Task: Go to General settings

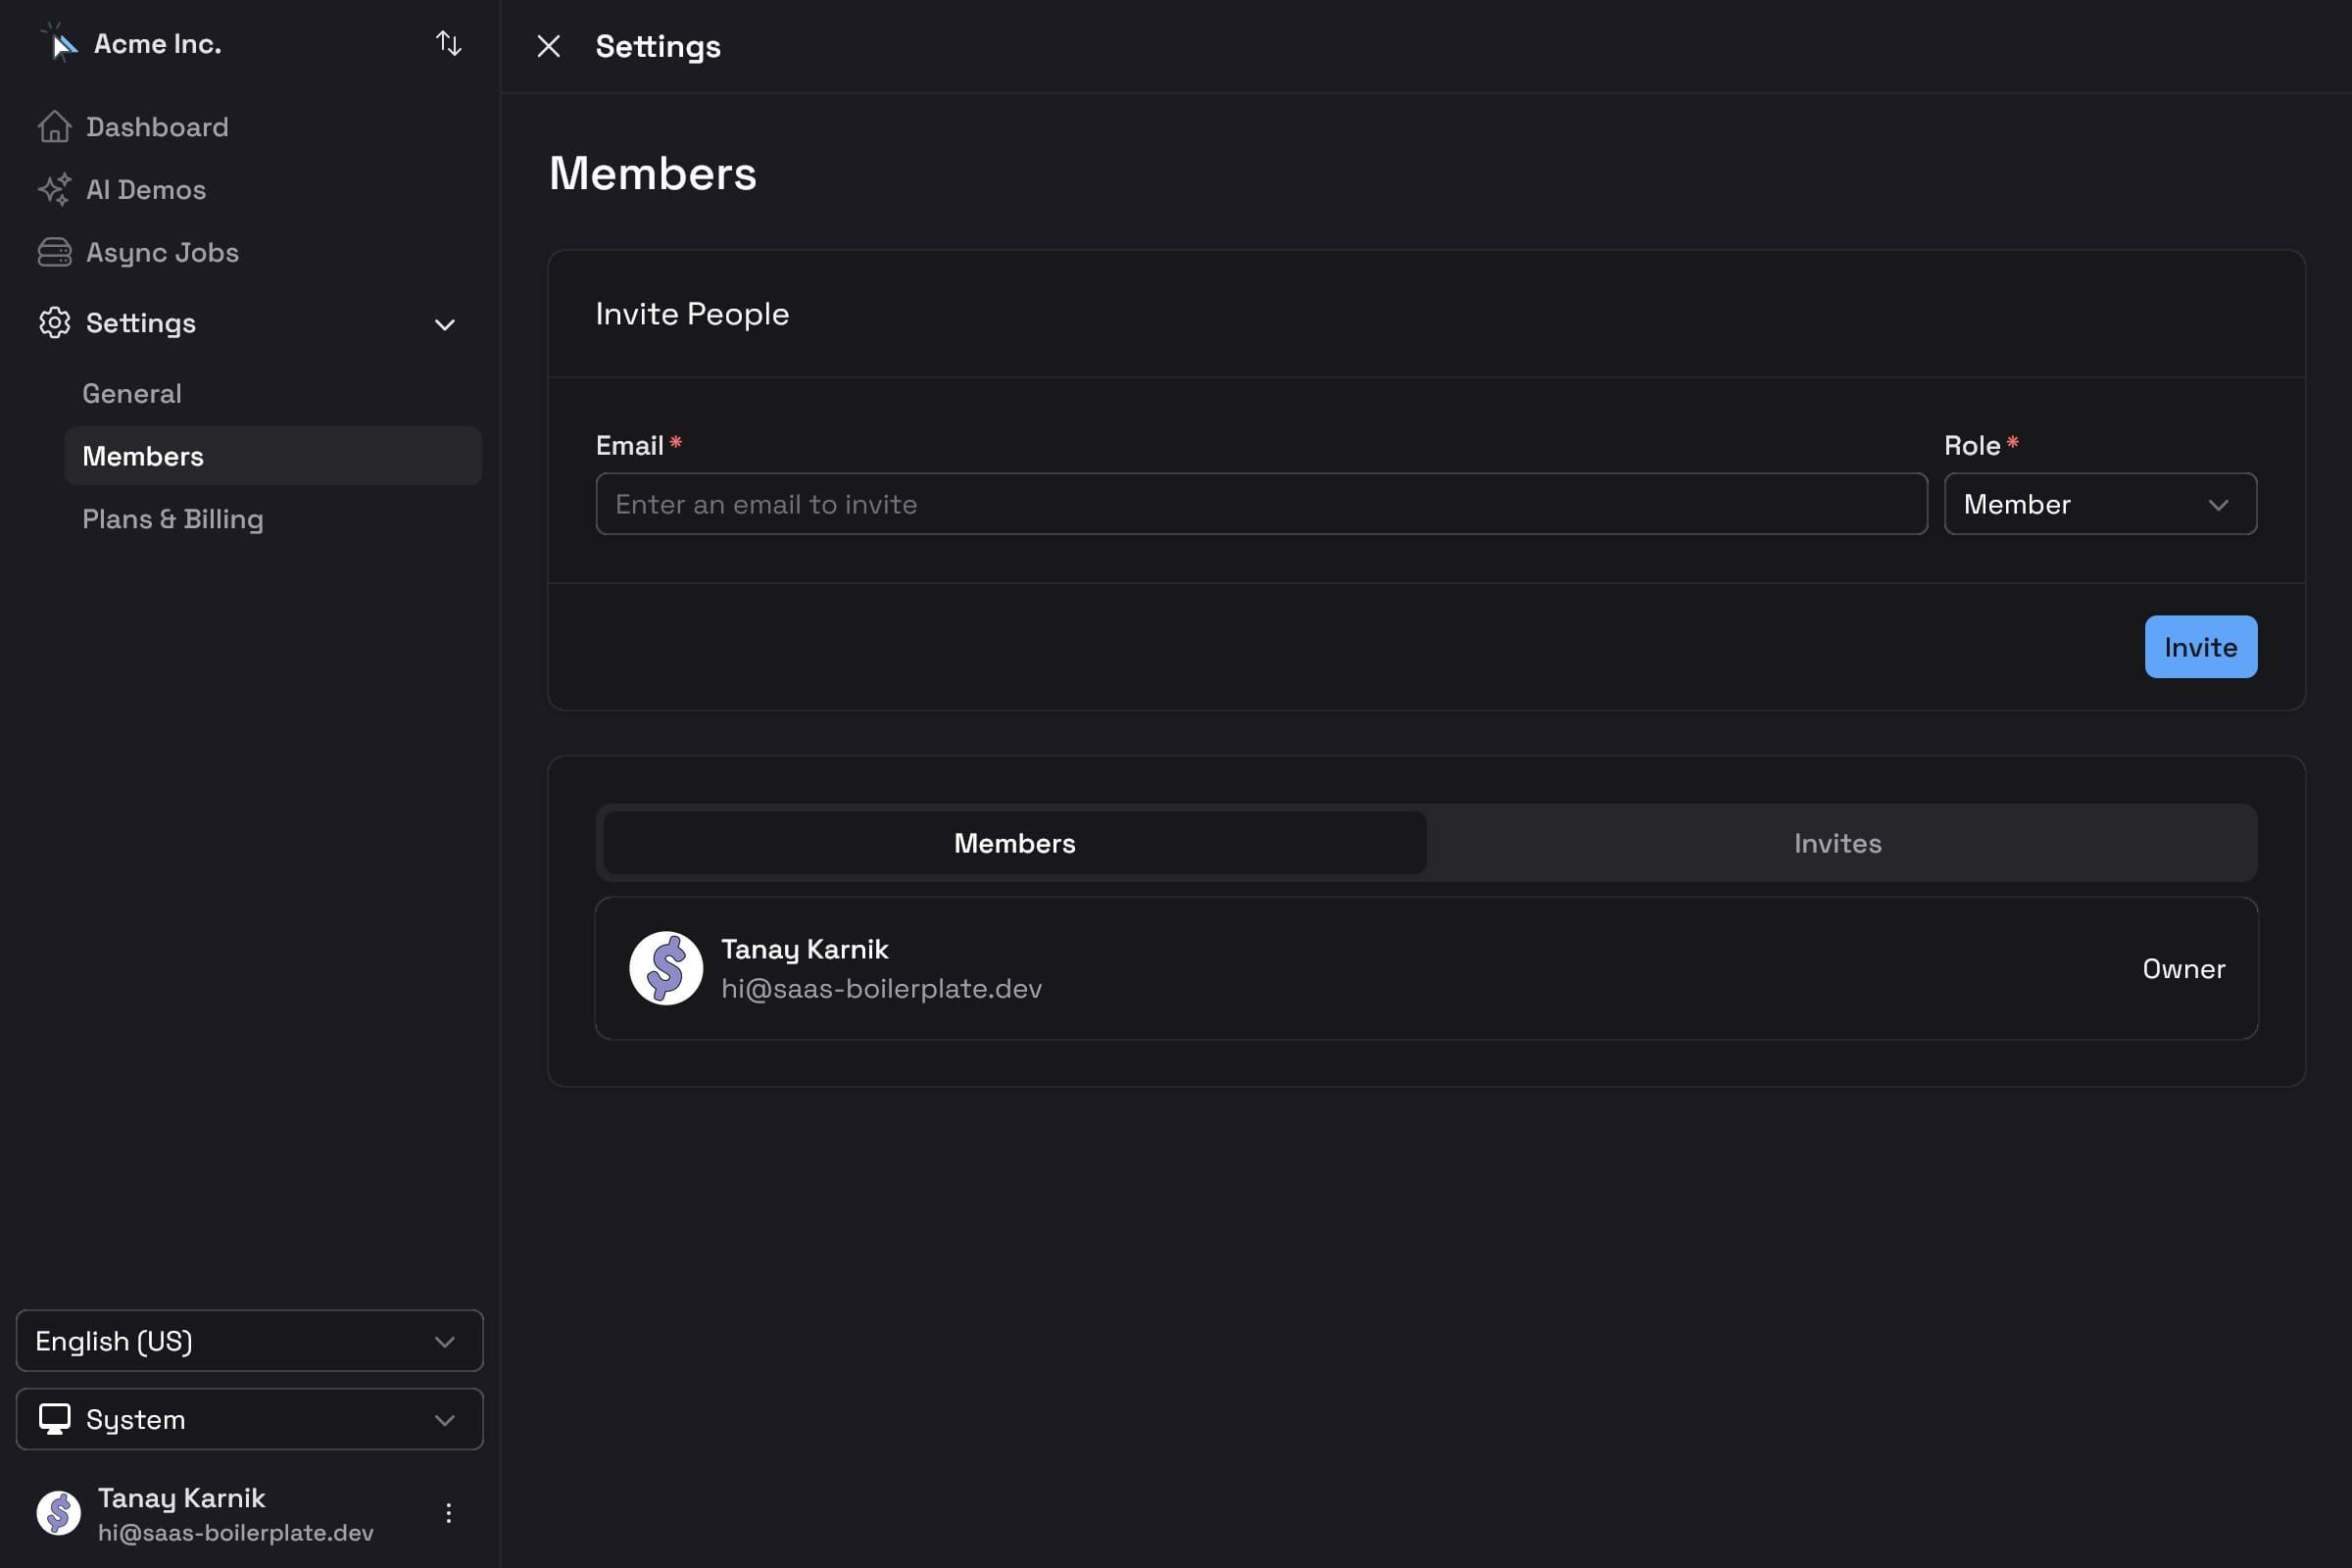Action: pos(132,393)
